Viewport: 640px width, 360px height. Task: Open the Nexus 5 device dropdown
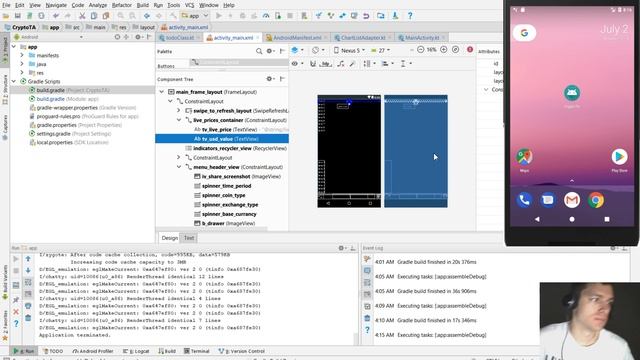click(349, 50)
